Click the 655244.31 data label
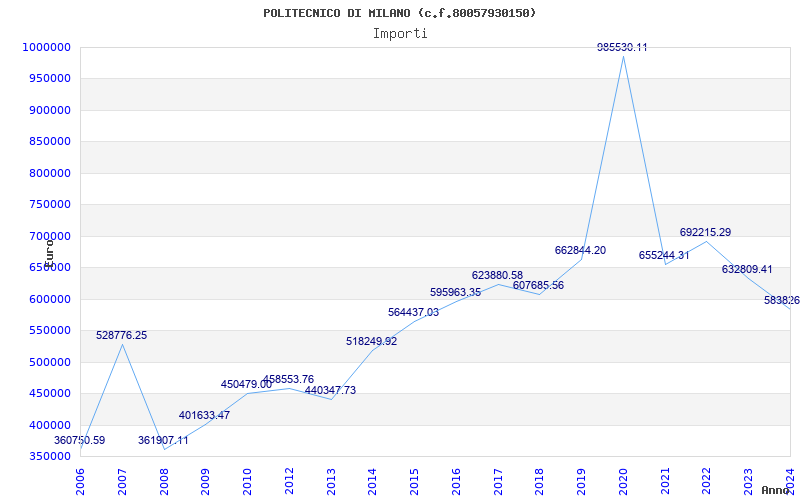The image size is (800, 500). [x=664, y=256]
